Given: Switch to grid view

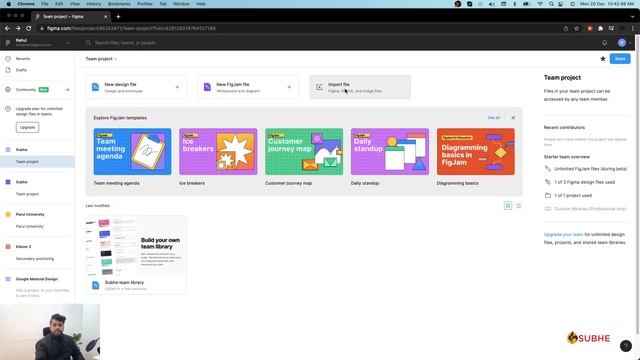Looking at the screenshot, I should [508, 206].
